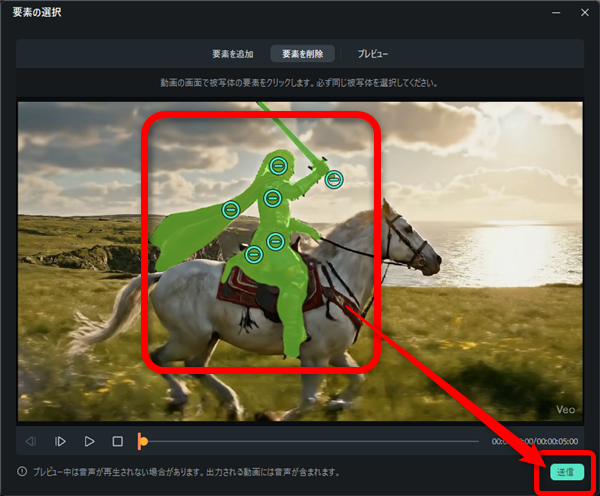Close the 要素の選択 dialog
The height and width of the screenshot is (496, 600).
pos(583,15)
